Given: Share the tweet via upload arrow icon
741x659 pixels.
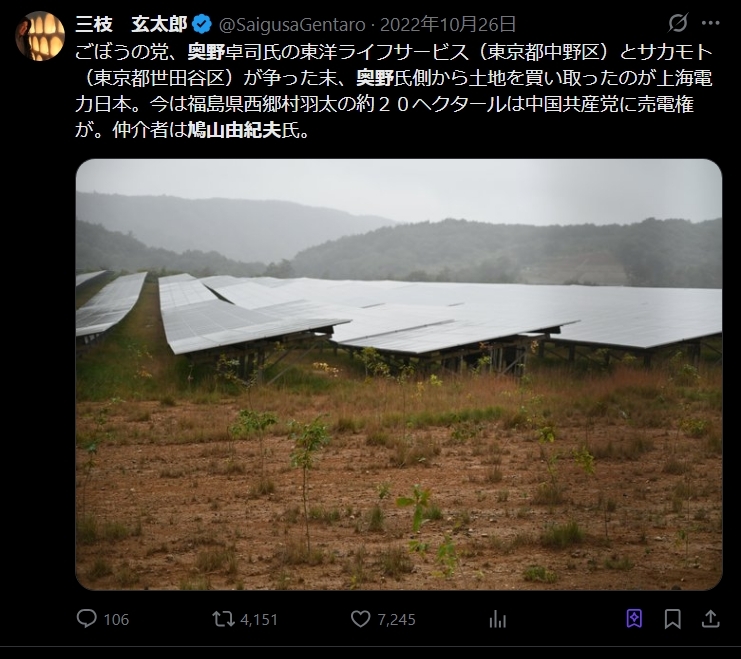Looking at the screenshot, I should coord(709,619).
